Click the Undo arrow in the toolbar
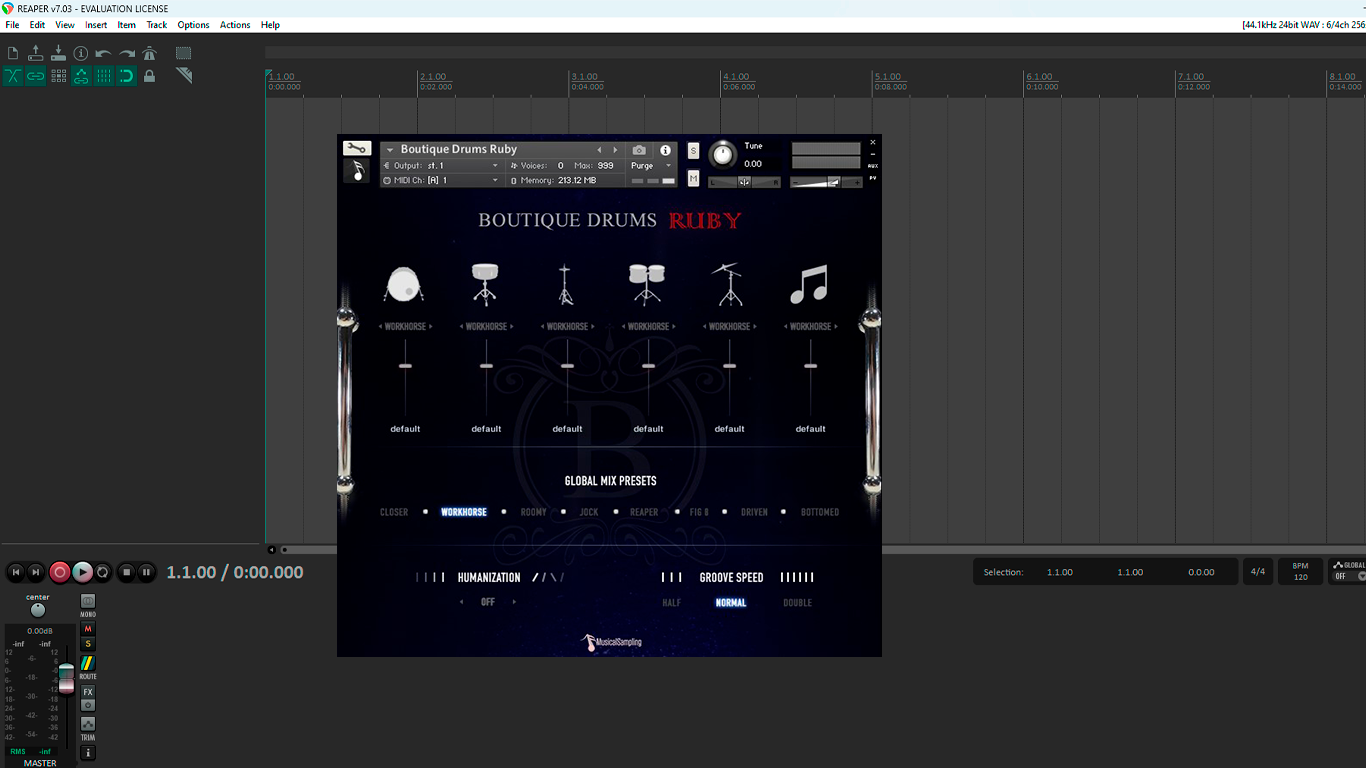This screenshot has height=768, width=1366. pyautogui.click(x=104, y=53)
